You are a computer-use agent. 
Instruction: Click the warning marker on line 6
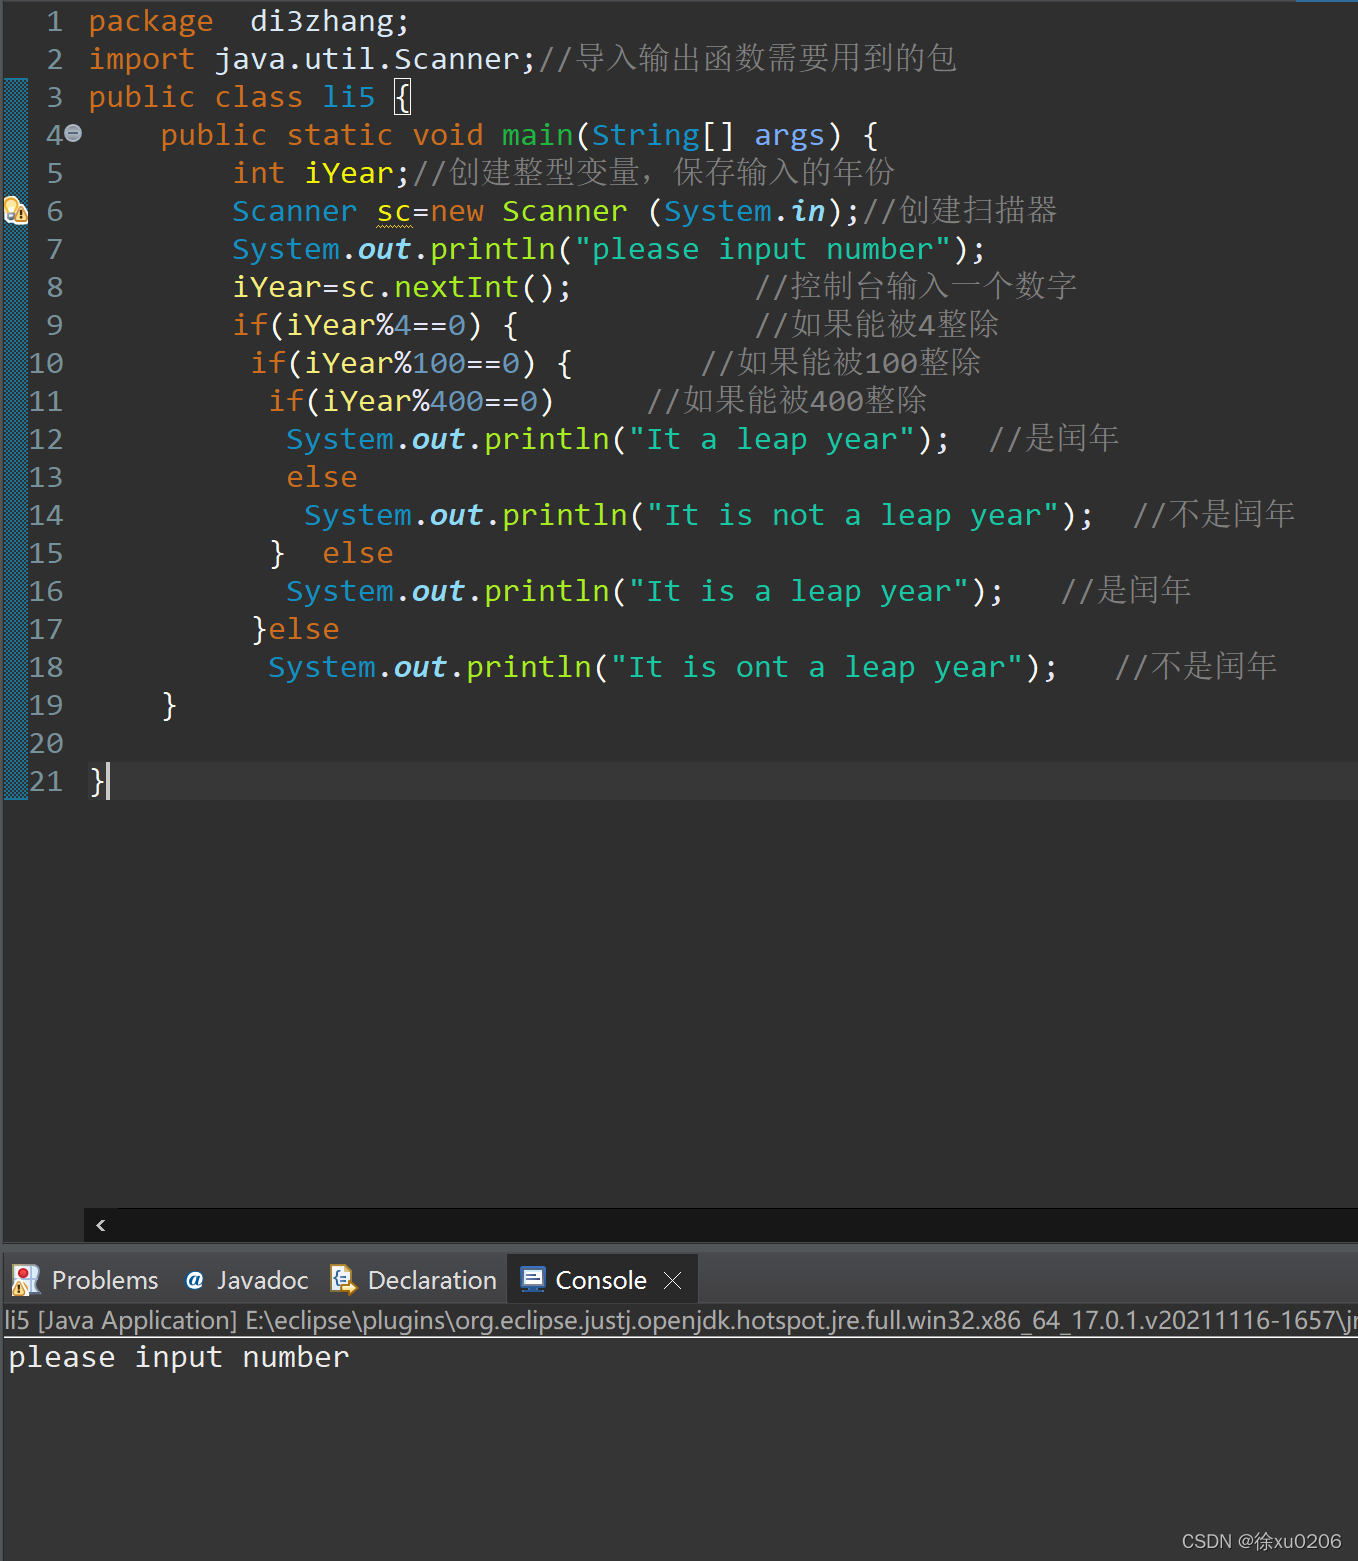15,211
